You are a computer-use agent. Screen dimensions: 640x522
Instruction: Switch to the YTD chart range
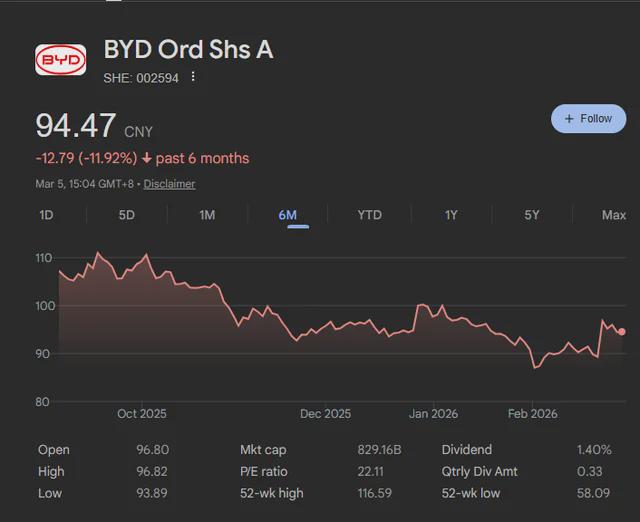369,215
